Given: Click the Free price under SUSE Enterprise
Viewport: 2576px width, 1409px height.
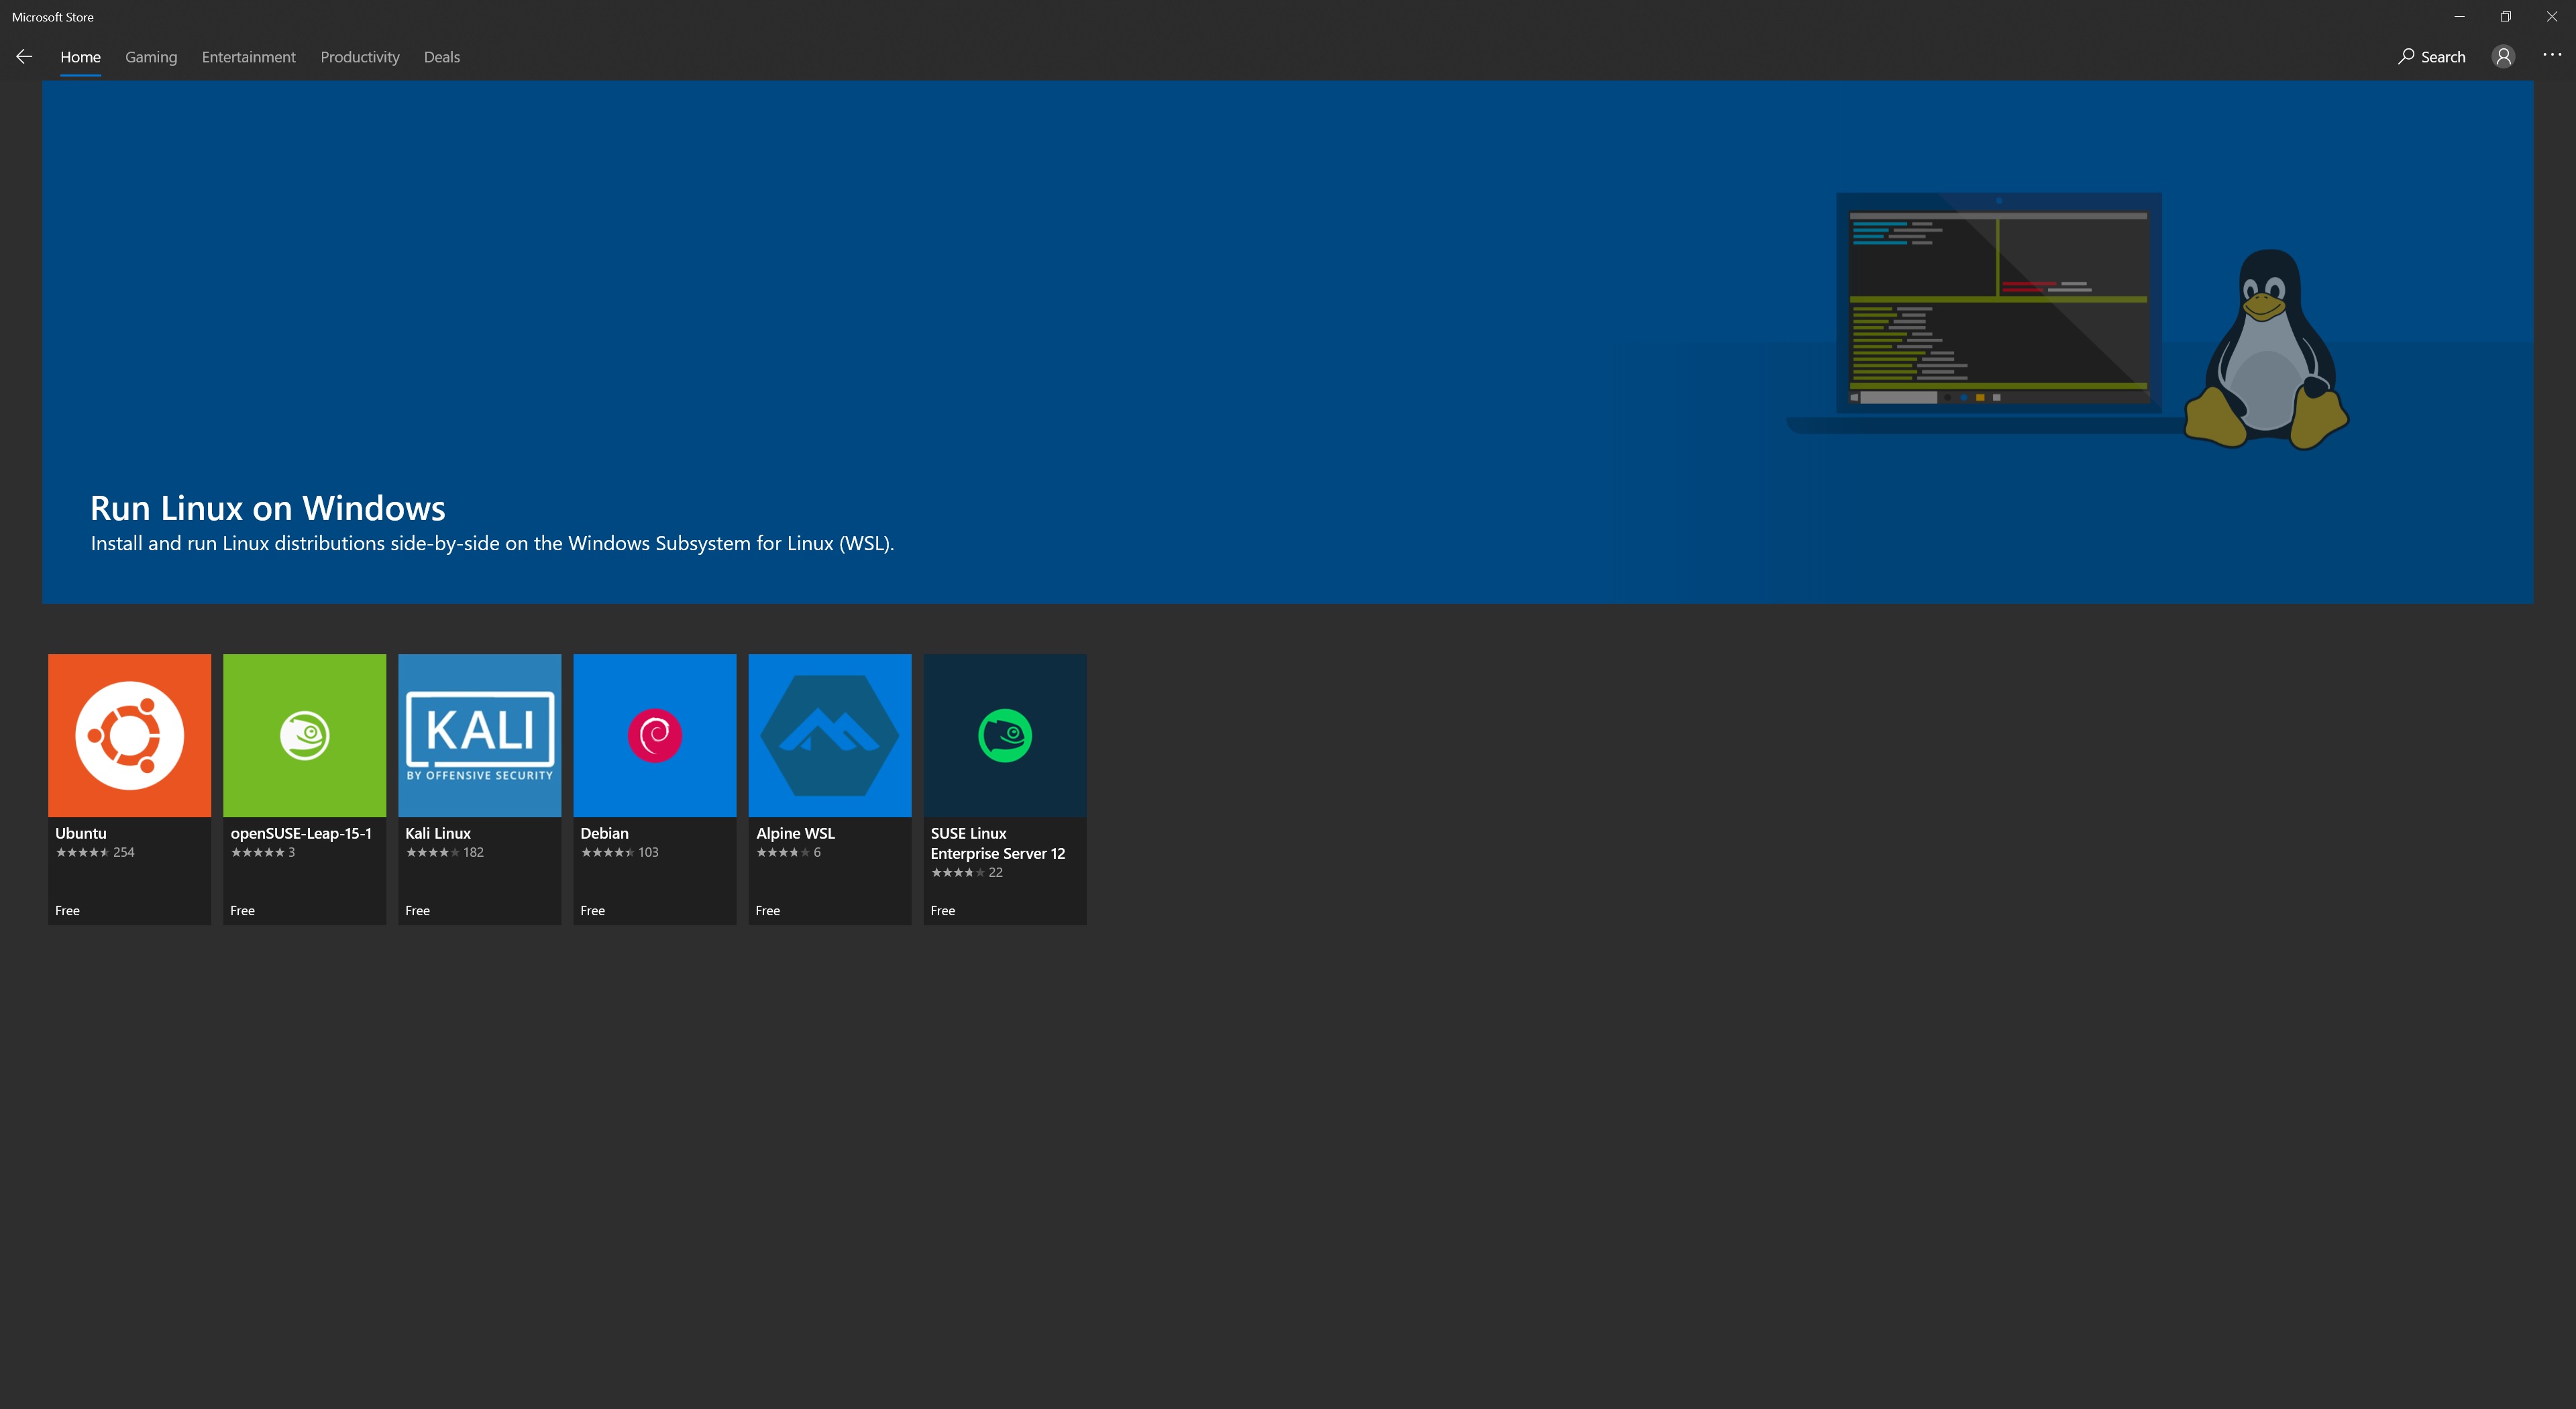Looking at the screenshot, I should (x=942, y=910).
